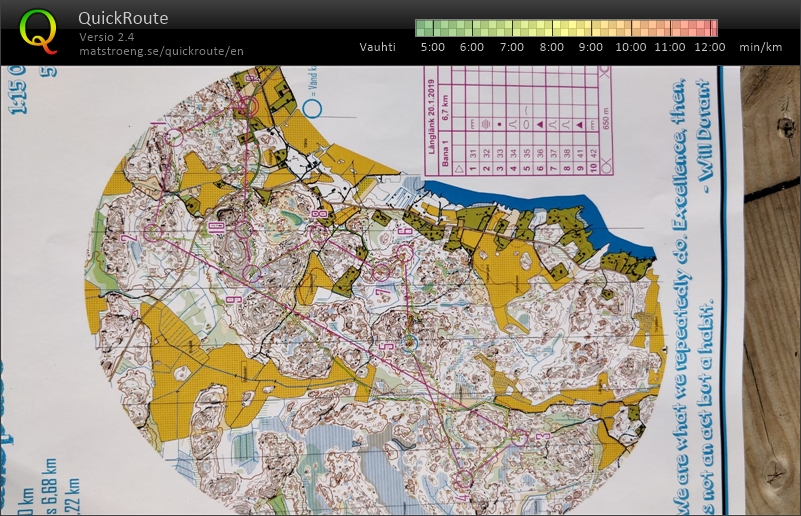Click control circle 1 on the map
This screenshot has width=801, height=516.
(175, 137)
